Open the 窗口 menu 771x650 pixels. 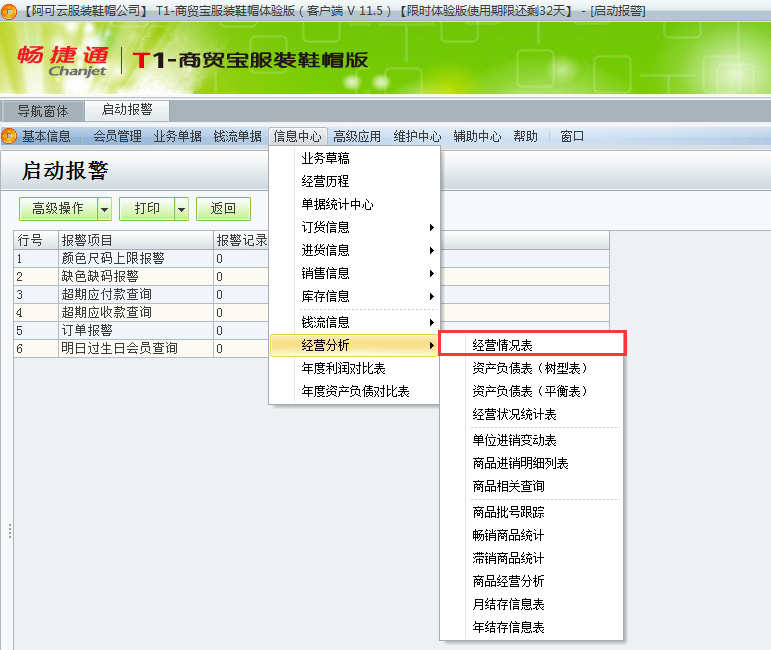(x=572, y=136)
